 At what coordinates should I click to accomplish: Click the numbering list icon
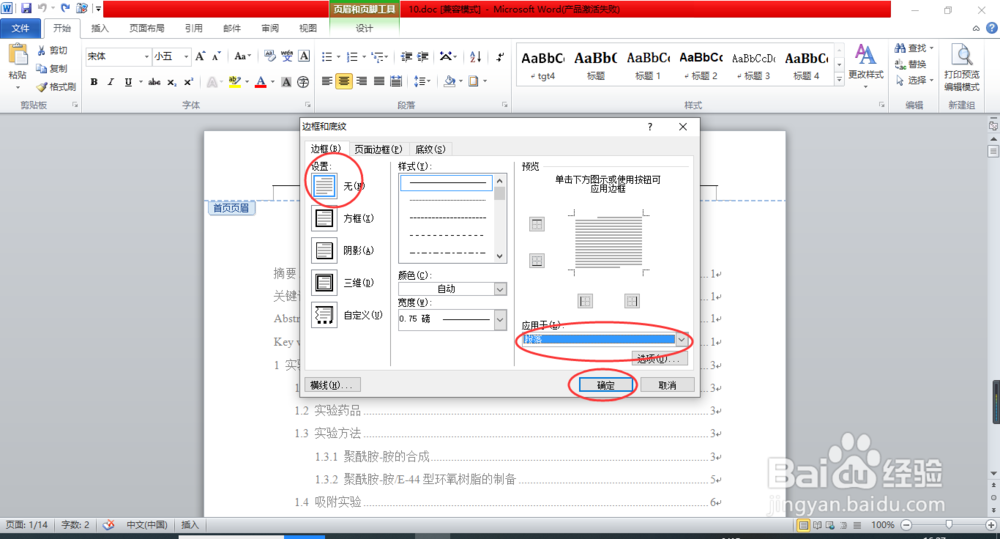(x=351, y=57)
